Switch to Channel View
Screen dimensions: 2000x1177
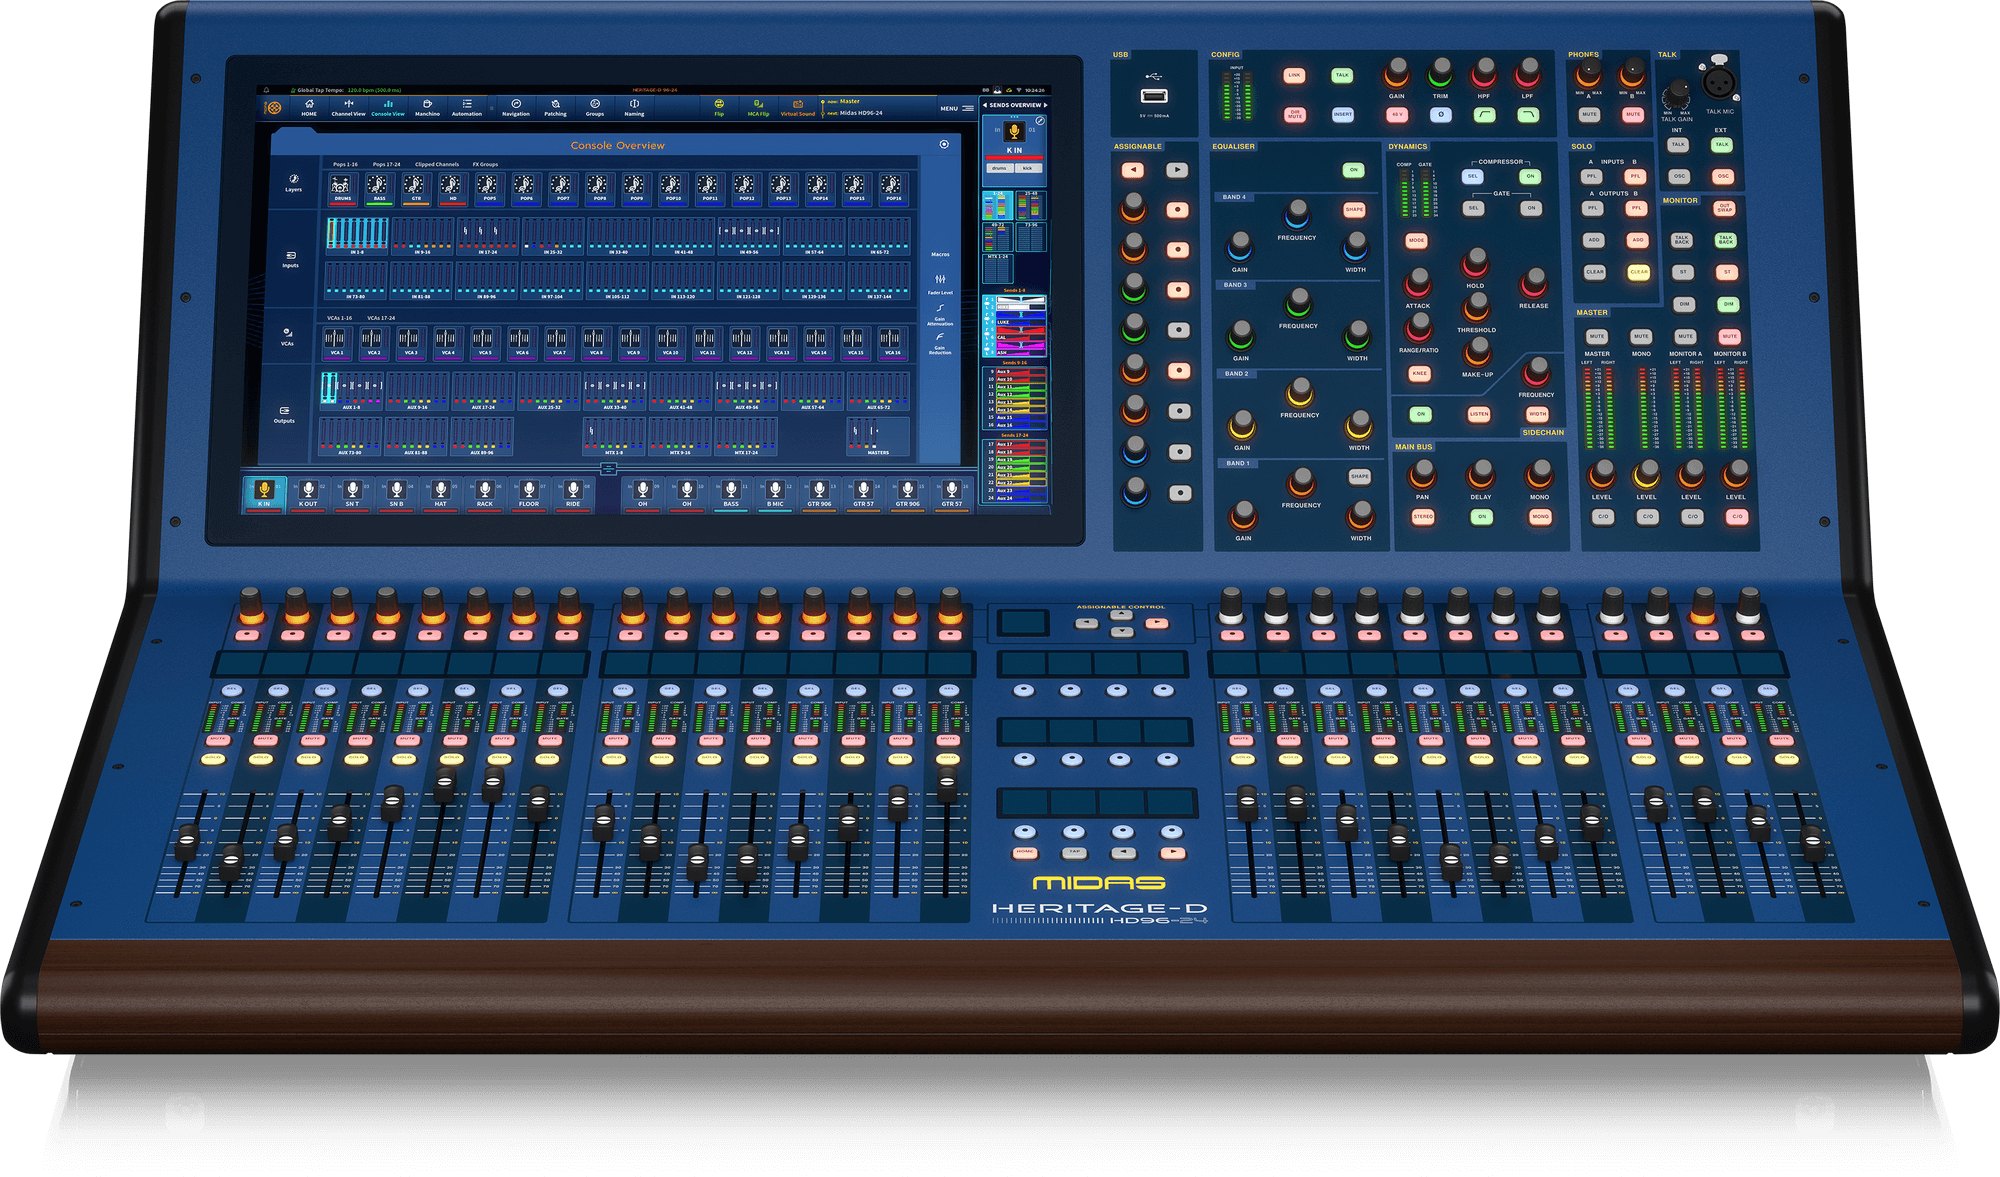348,110
